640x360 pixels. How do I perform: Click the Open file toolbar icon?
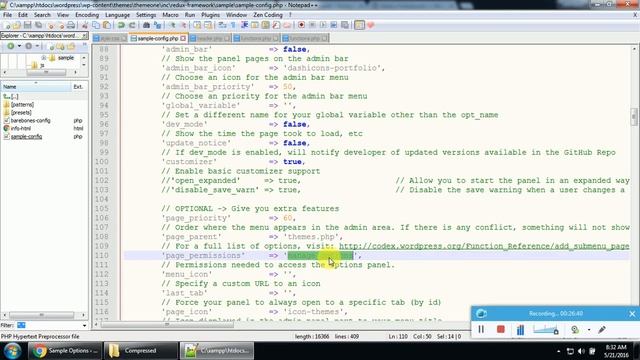[17, 25]
